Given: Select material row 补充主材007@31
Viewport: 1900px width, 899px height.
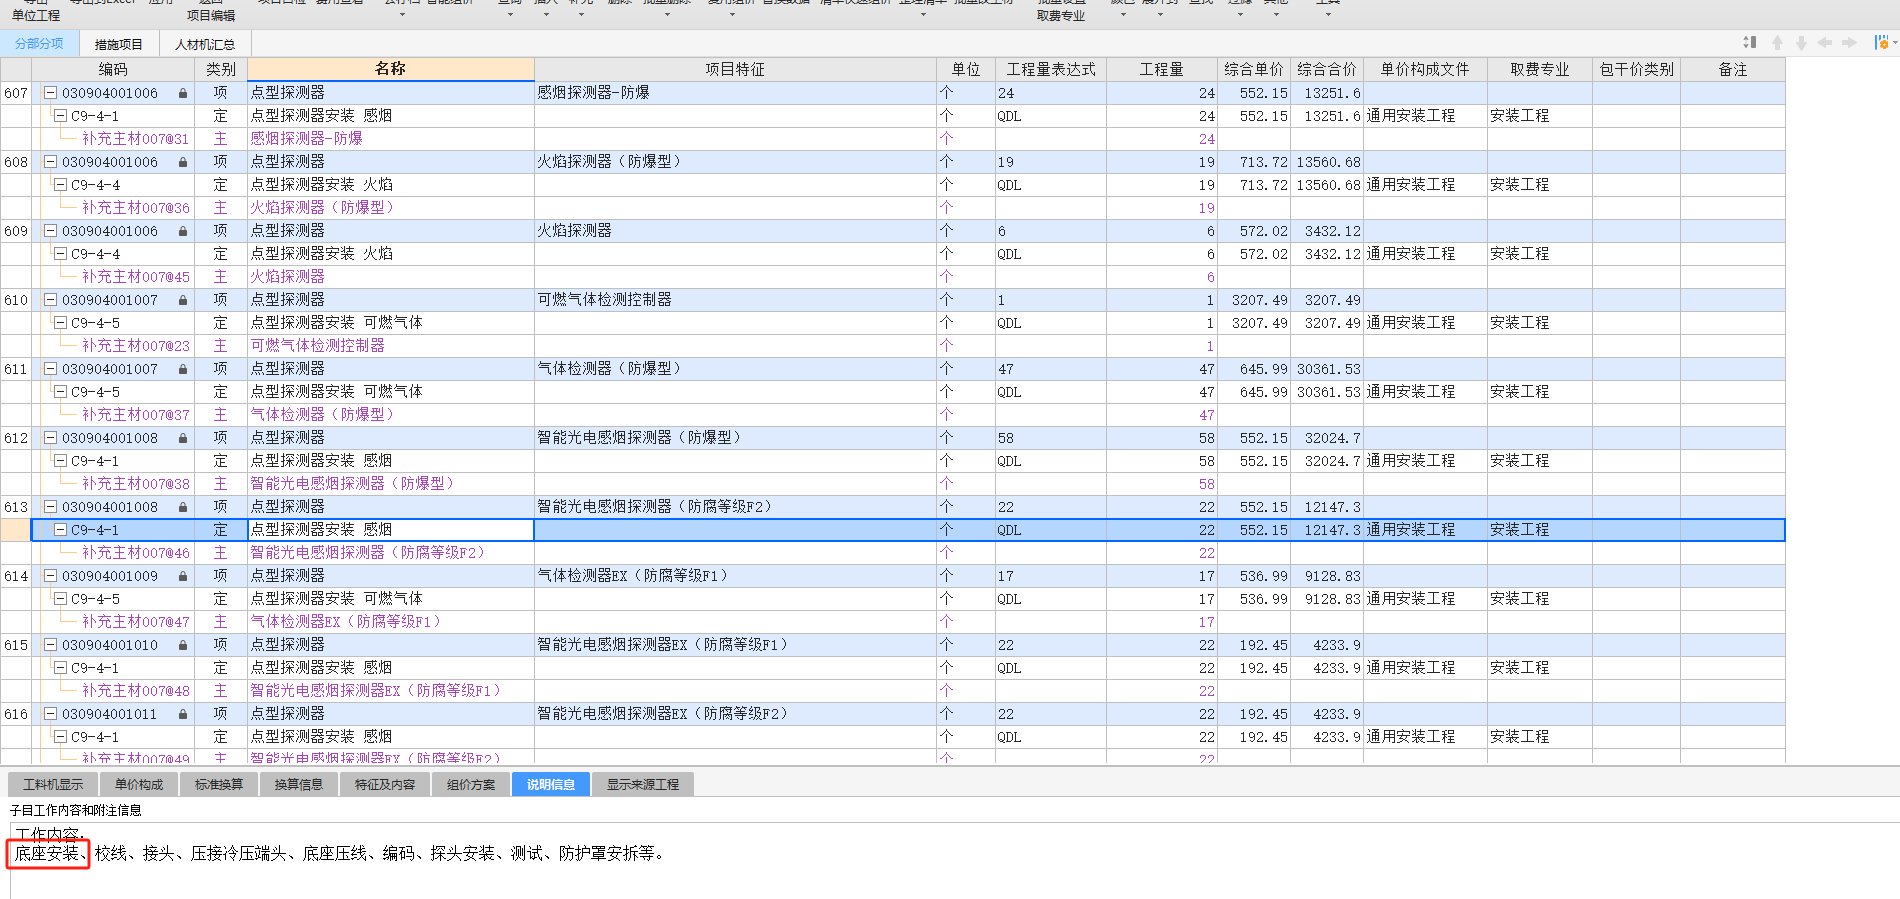Looking at the screenshot, I should (135, 139).
